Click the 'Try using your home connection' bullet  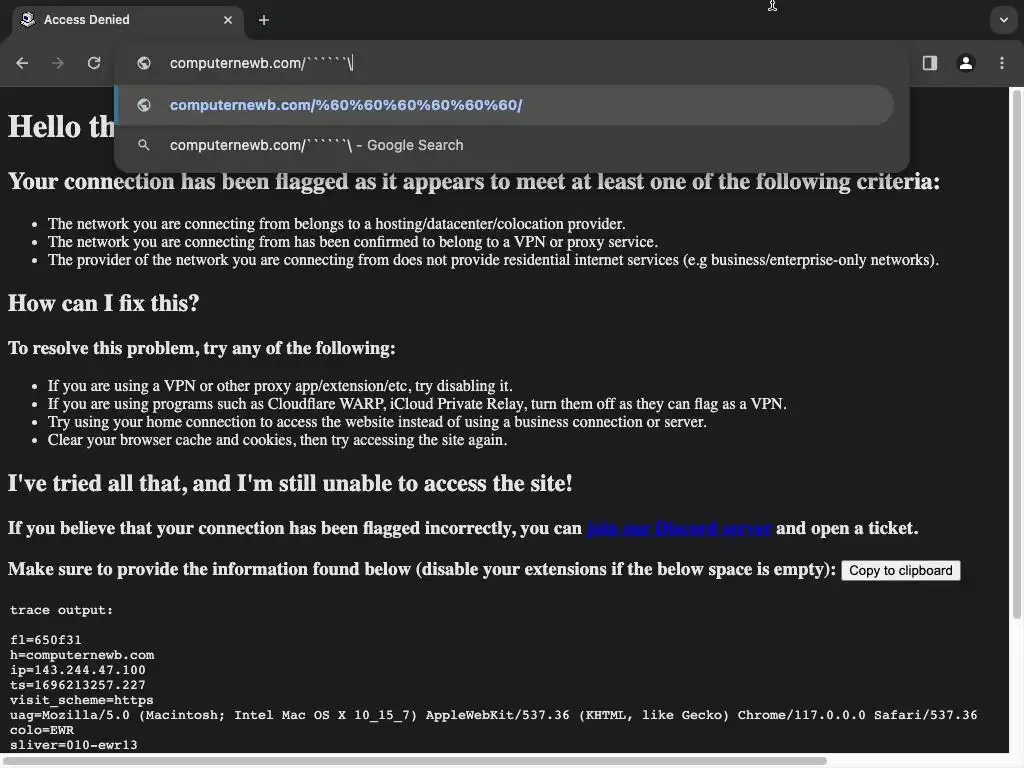[377, 422]
